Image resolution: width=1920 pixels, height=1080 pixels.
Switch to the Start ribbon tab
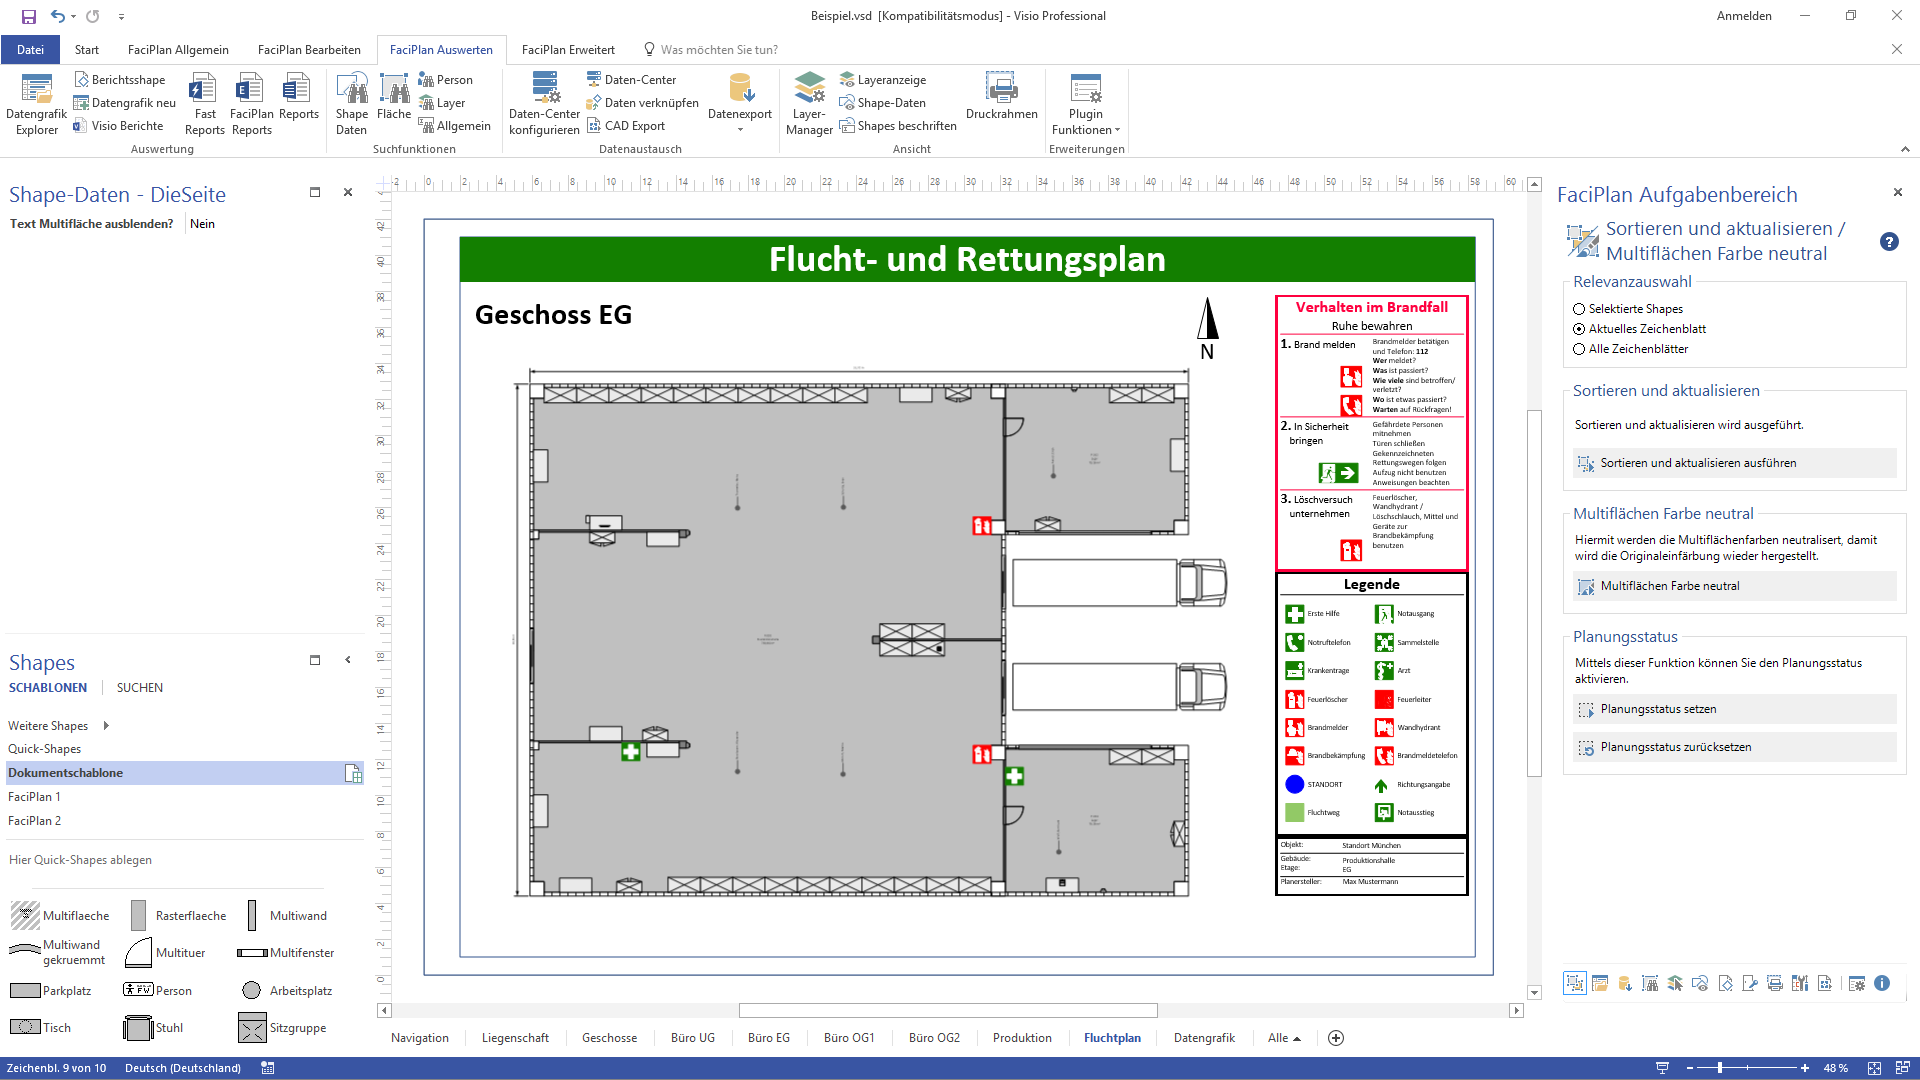click(x=87, y=50)
